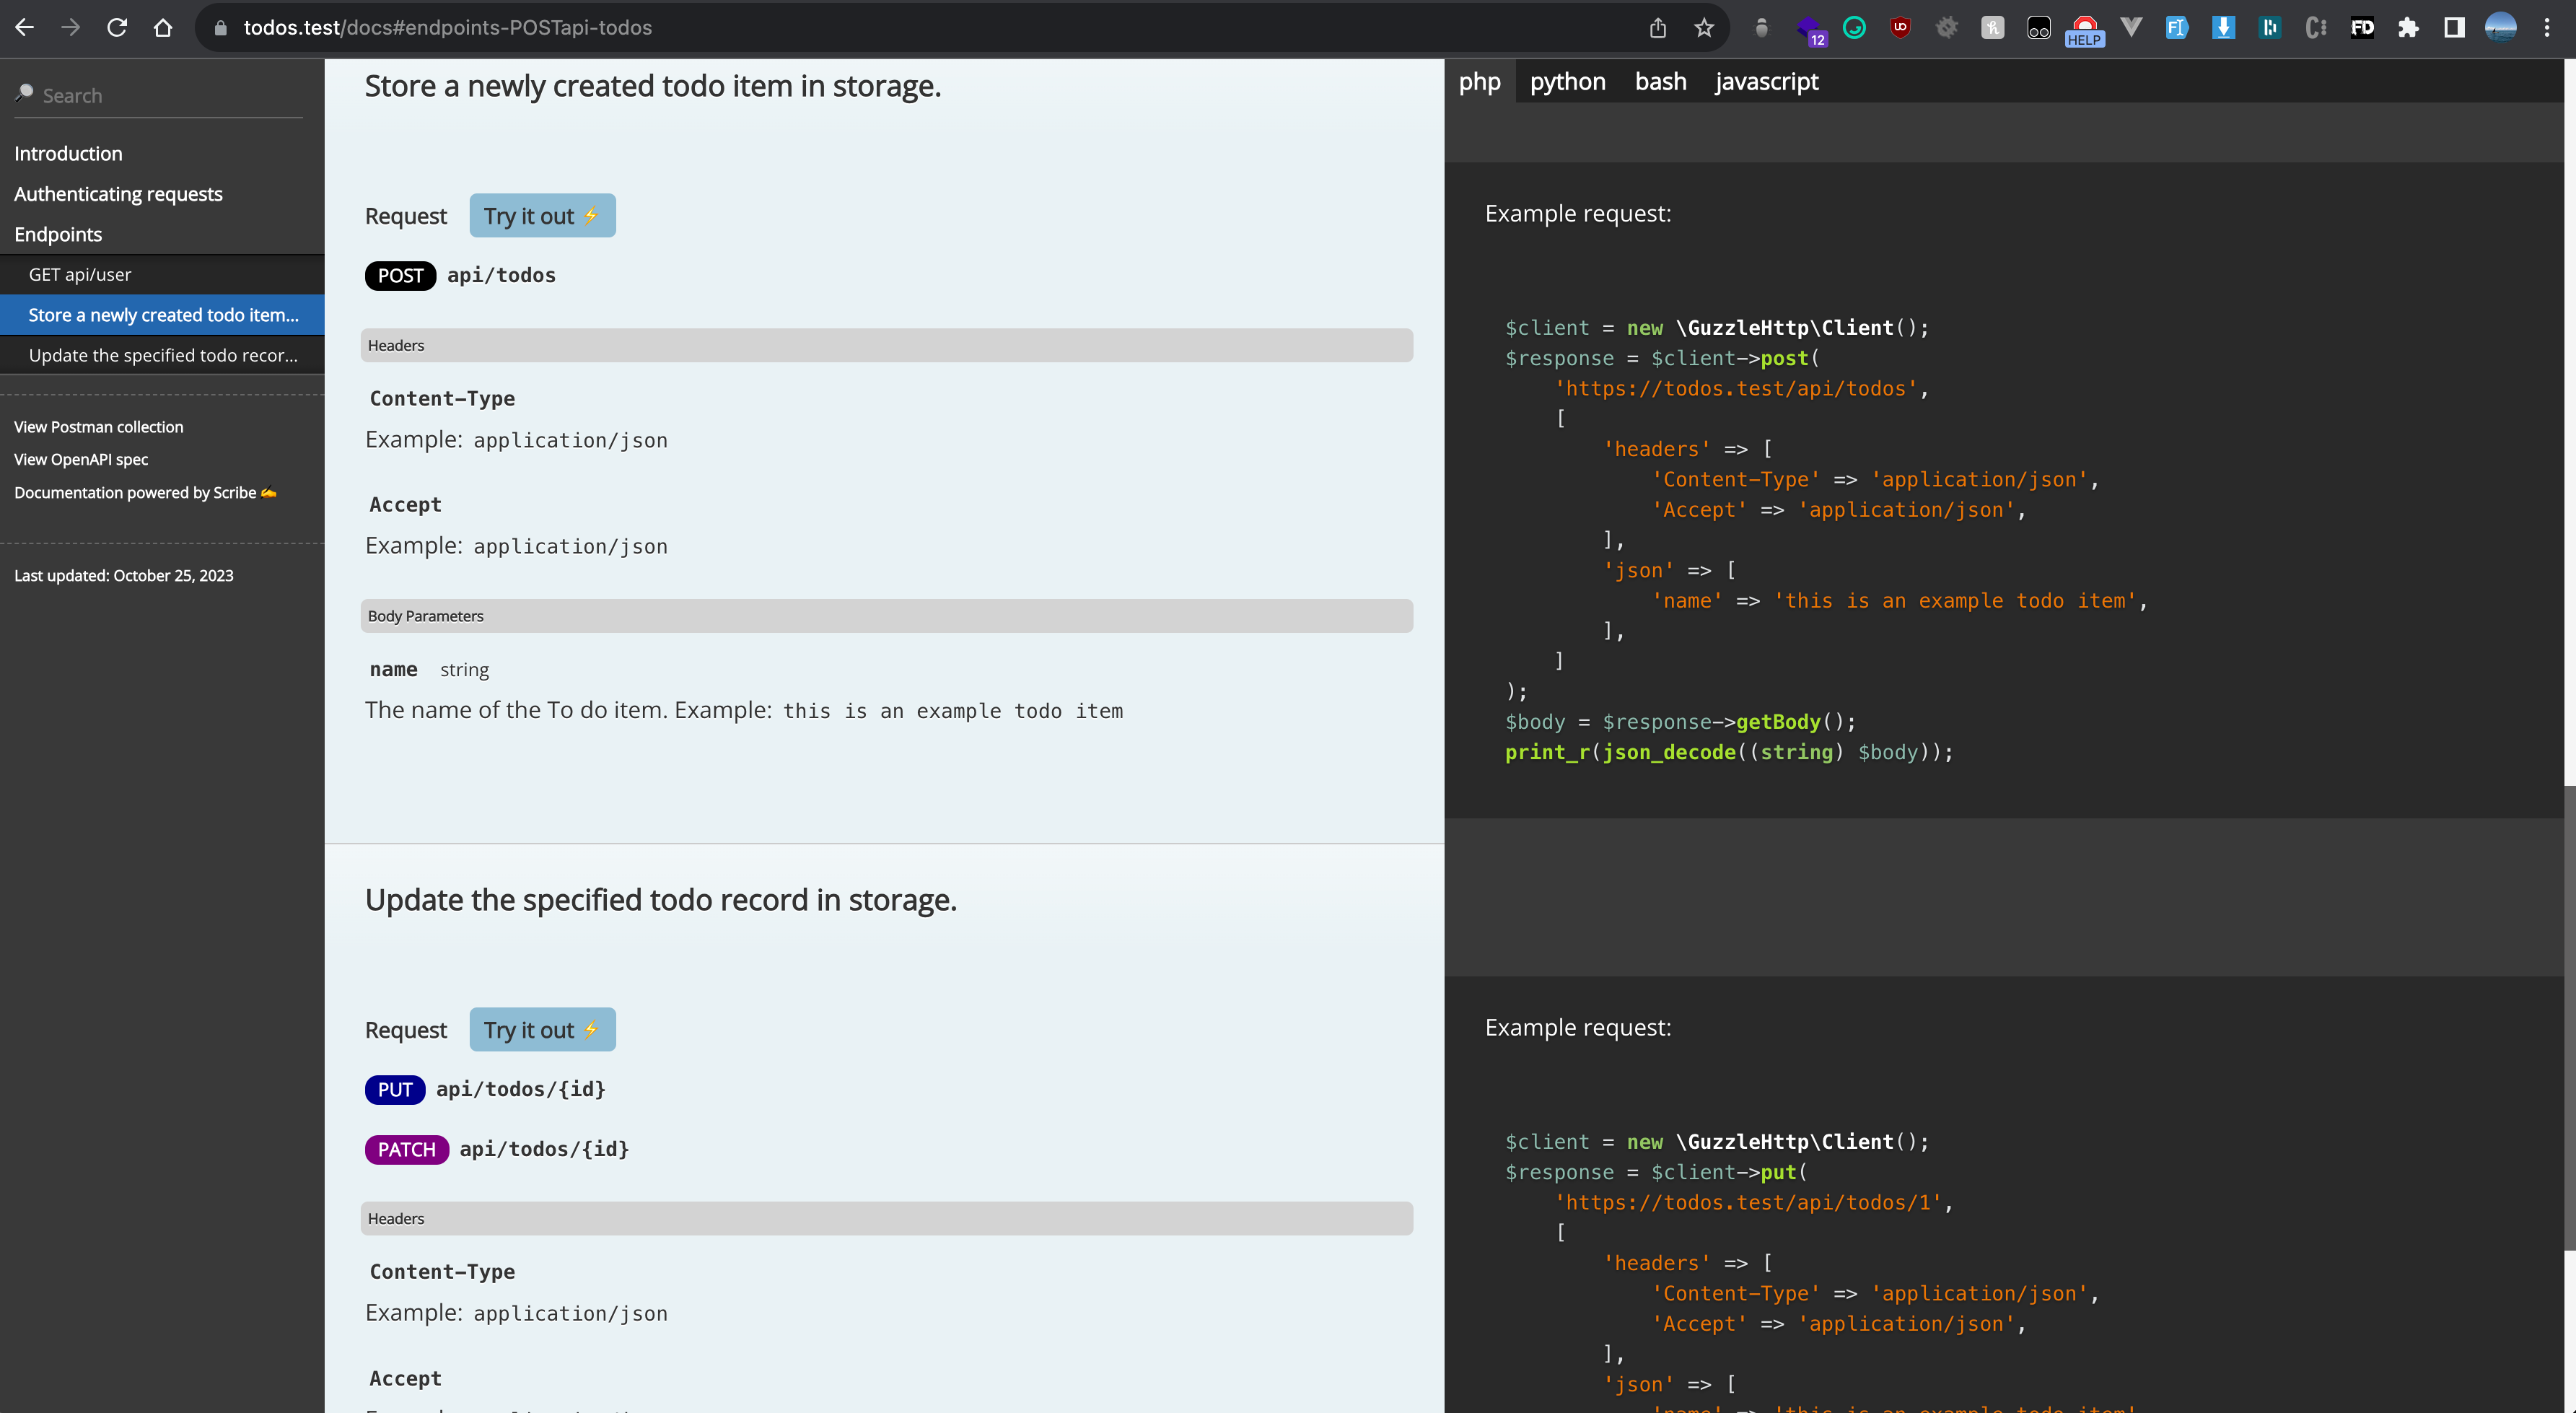Open the View Postman collection link
This screenshot has width=2576, height=1413.
[98, 426]
